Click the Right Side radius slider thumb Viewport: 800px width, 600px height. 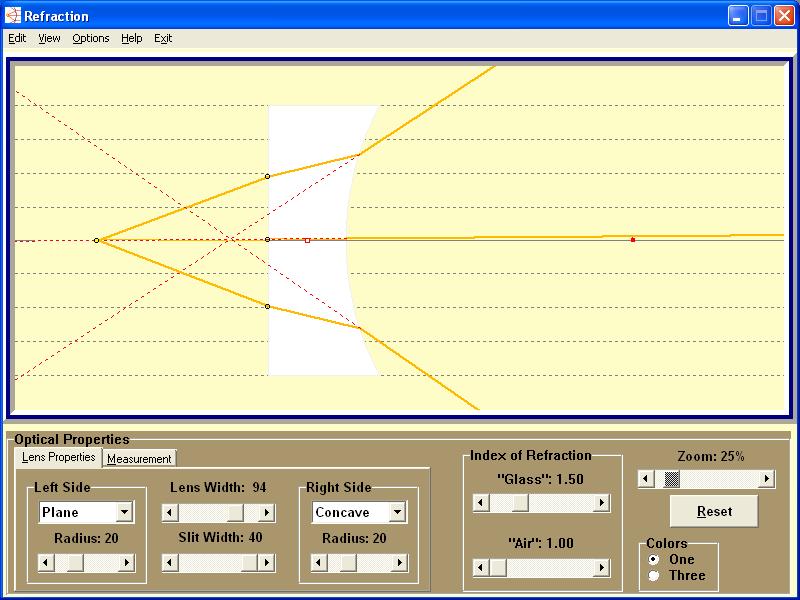click(348, 563)
